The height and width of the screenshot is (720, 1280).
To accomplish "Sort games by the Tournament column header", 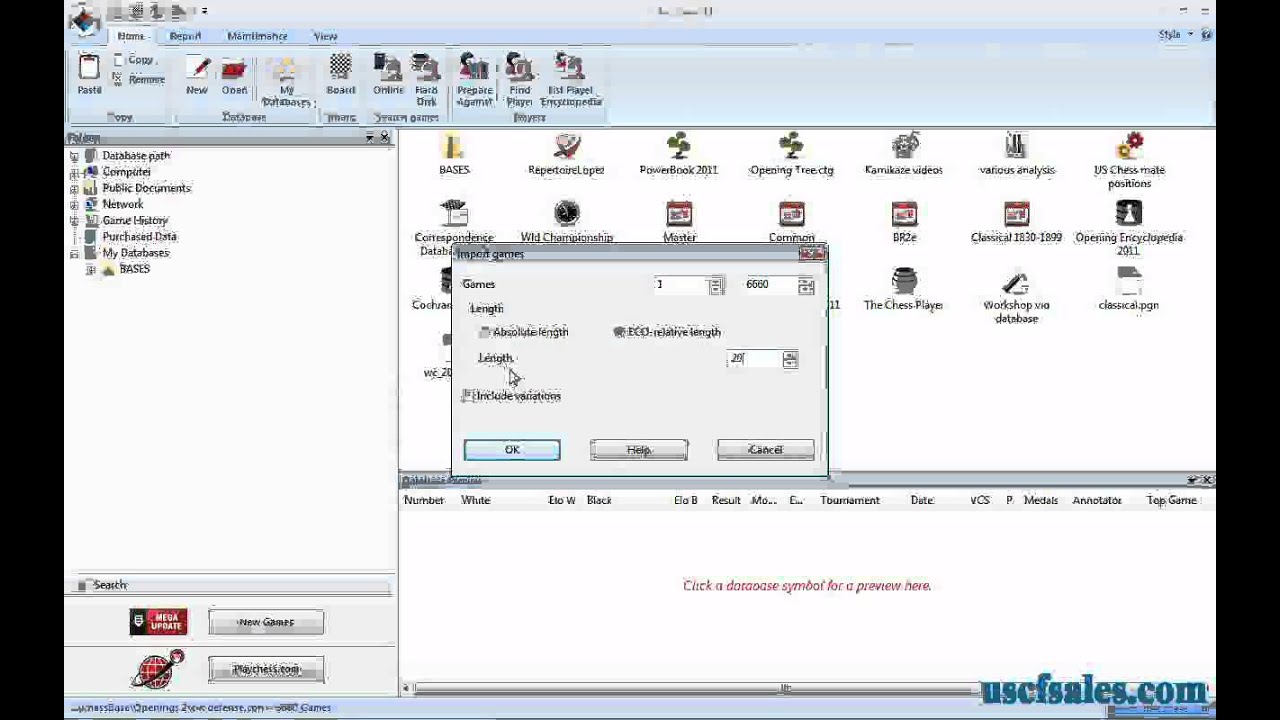I will 850,500.
